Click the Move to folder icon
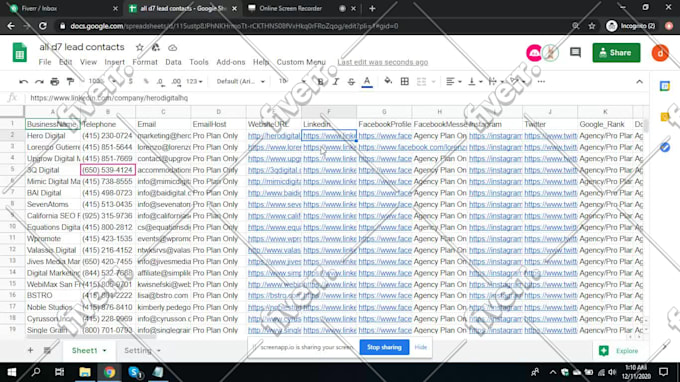Image resolution: width=680 pixels, height=382 pixels. point(156,47)
